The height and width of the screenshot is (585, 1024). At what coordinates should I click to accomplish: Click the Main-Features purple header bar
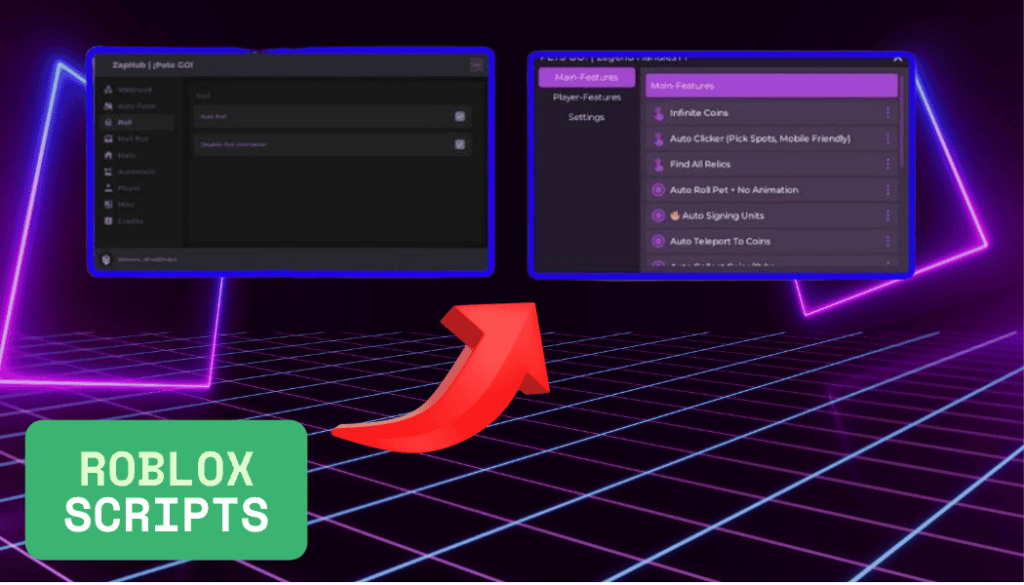click(x=772, y=86)
